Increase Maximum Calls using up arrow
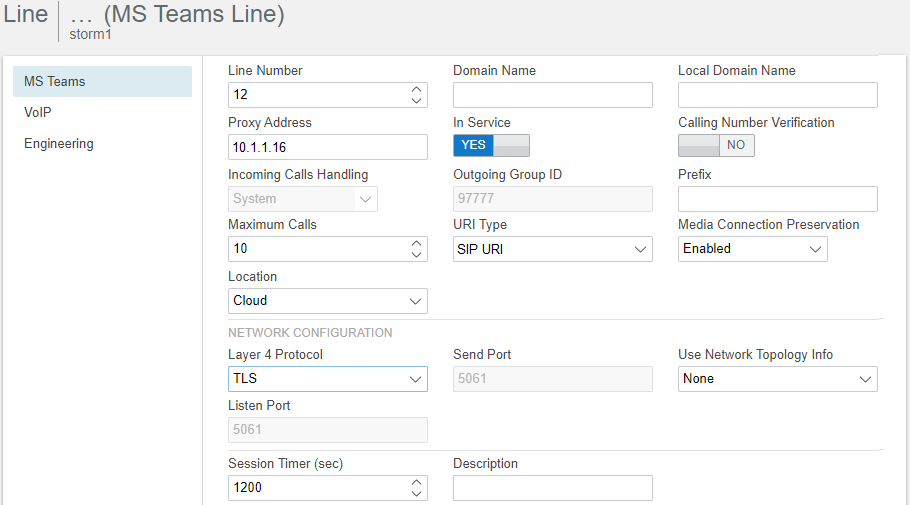This screenshot has height=505, width=910. (416, 243)
